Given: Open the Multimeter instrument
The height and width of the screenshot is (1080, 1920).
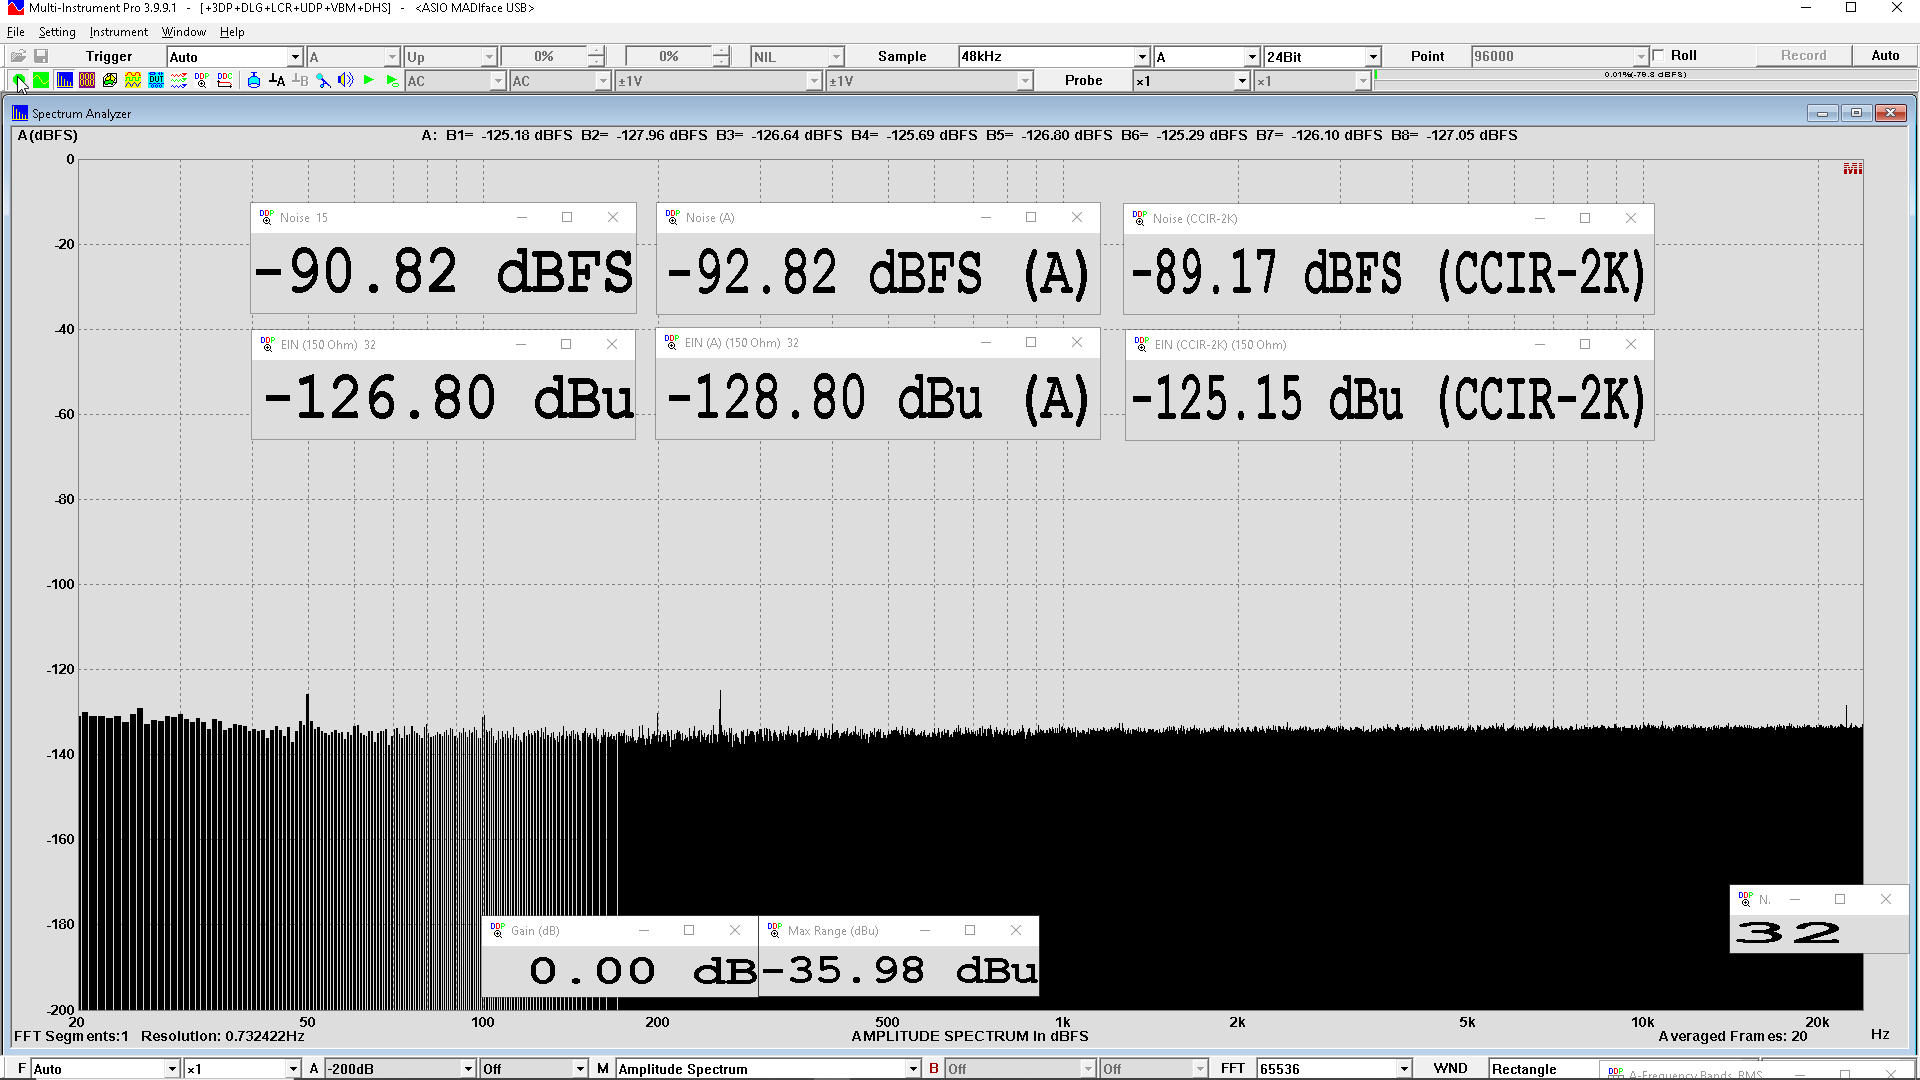Looking at the screenshot, I should (87, 80).
